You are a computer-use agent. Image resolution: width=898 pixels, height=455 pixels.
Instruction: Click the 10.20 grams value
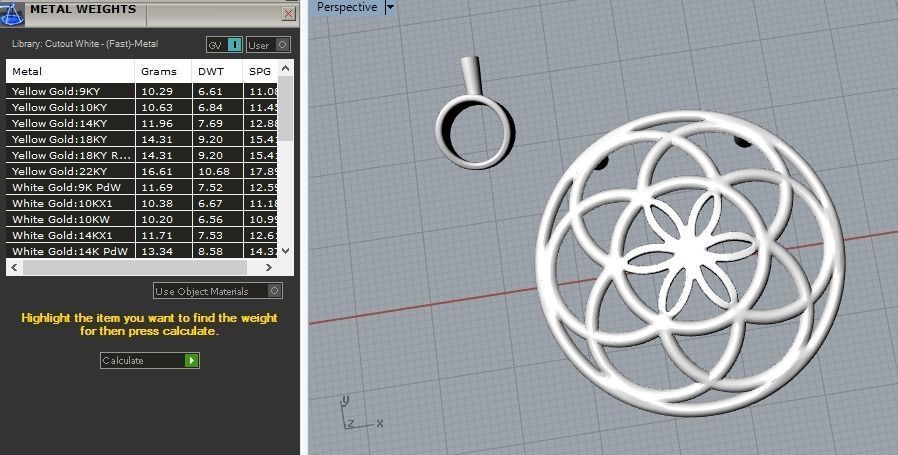[156, 219]
